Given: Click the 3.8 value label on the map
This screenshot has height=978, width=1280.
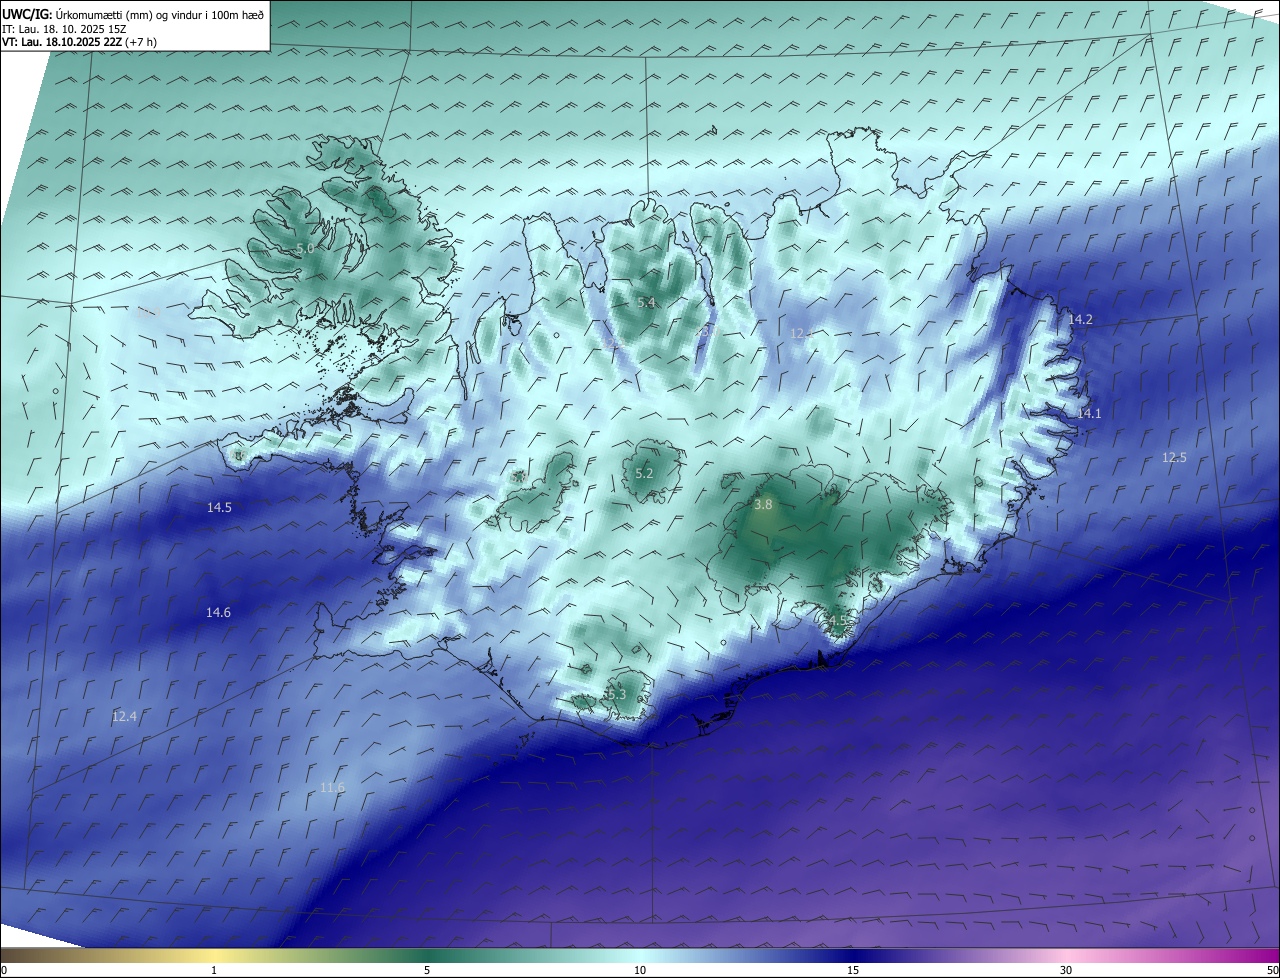Looking at the screenshot, I should 763,505.
